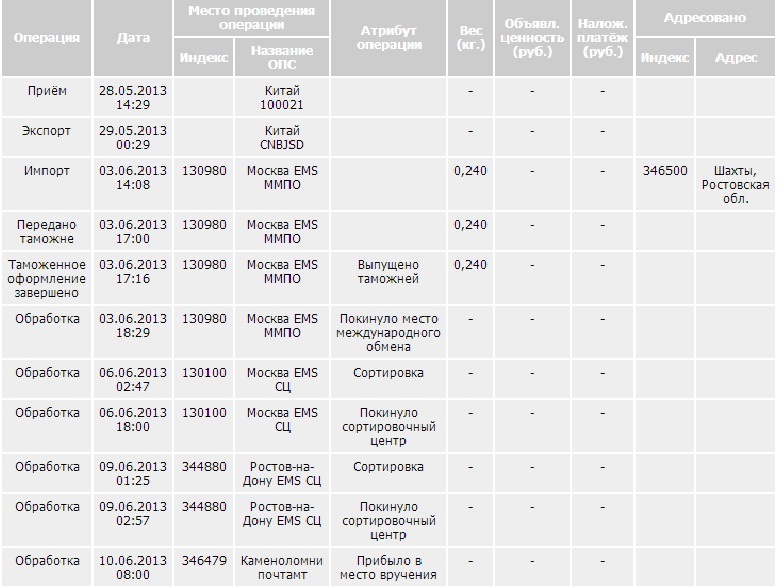Viewport: 778px width, 586px height.
Task: Click index '344880' in 01:25 row
Action: pos(204,467)
